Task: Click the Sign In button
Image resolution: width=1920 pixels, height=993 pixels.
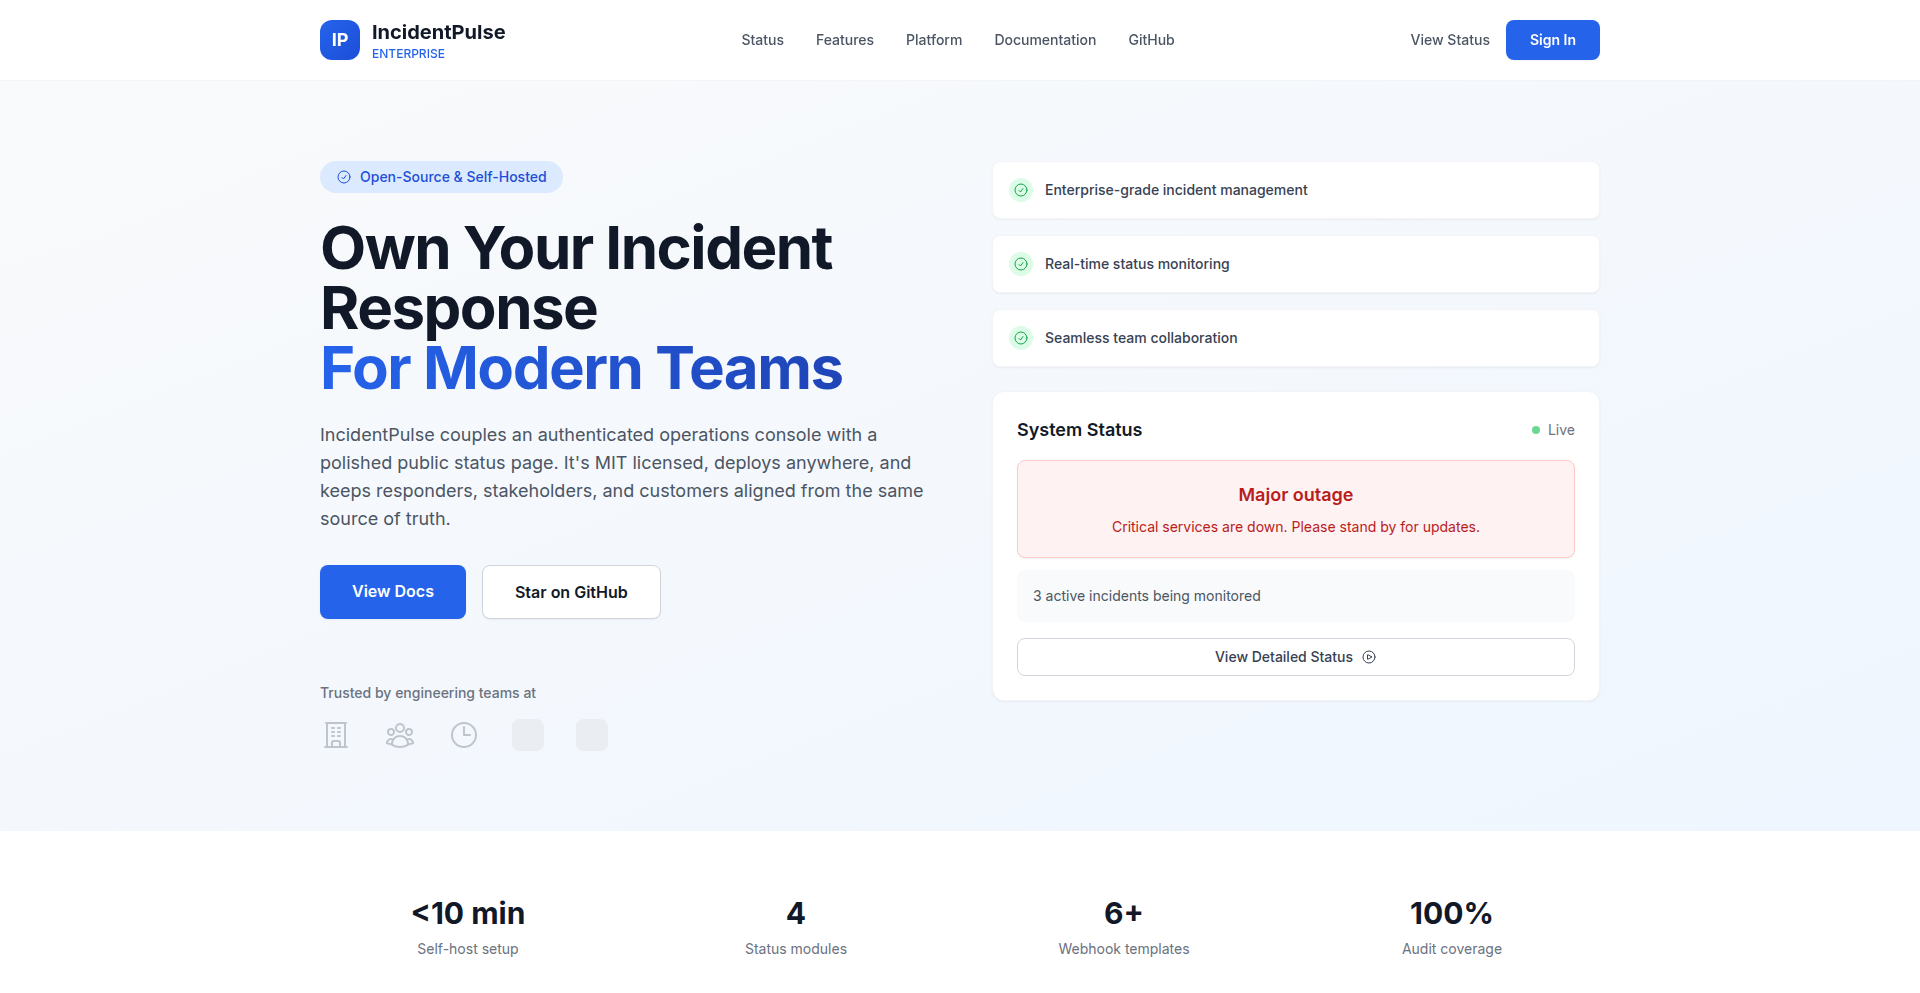Action: [x=1552, y=40]
